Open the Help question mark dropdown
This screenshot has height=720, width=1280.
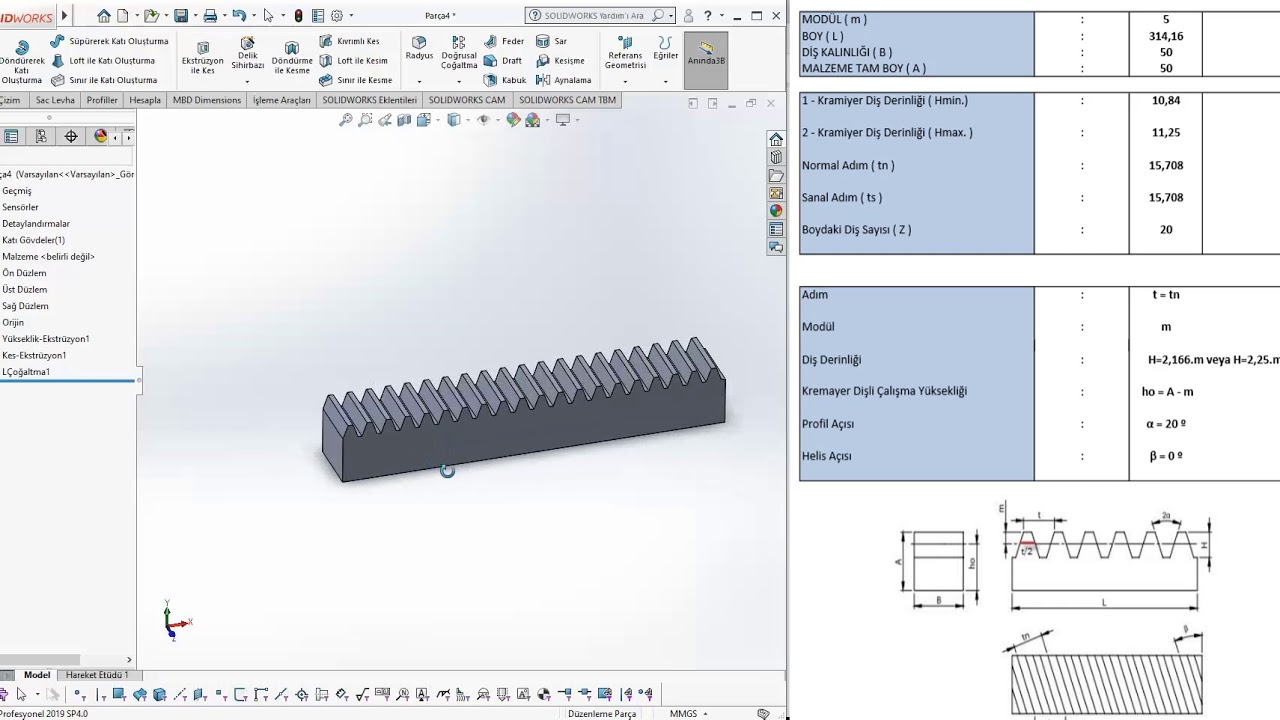[x=721, y=16]
